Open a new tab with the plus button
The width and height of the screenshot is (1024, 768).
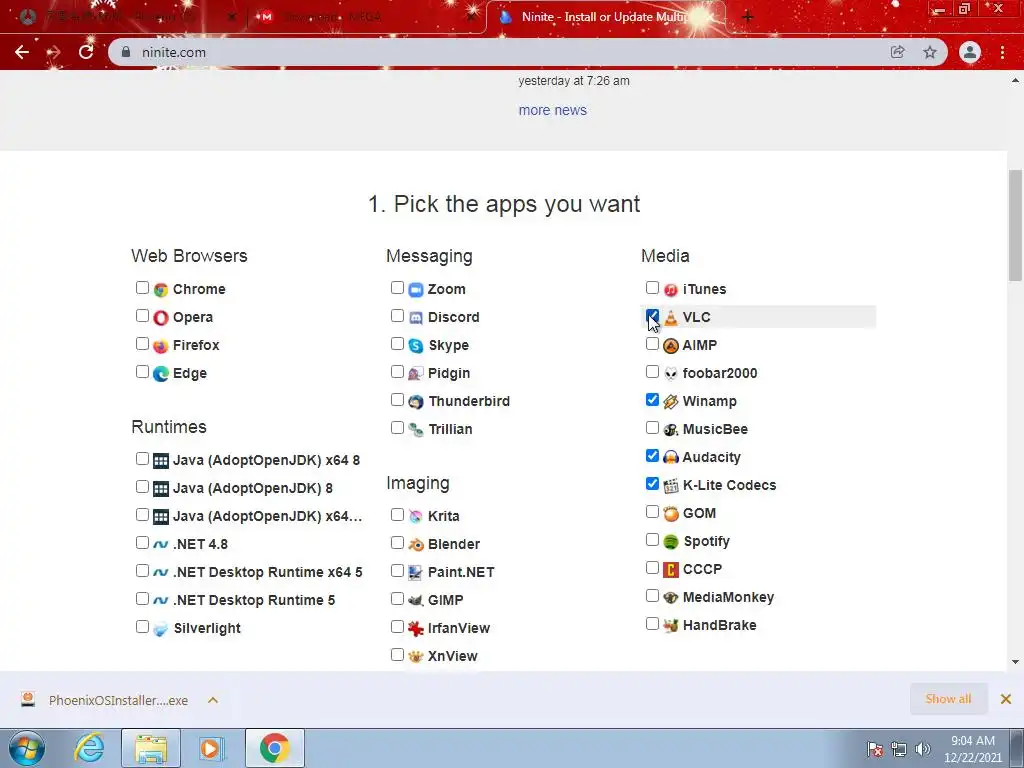tap(748, 17)
